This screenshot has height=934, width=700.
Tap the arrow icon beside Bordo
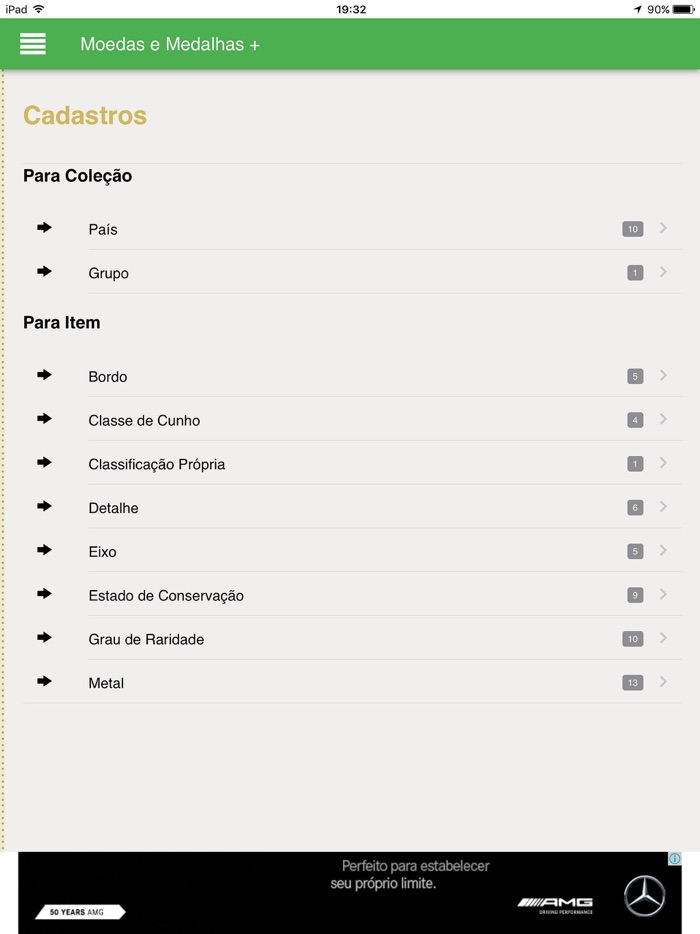[44, 375]
